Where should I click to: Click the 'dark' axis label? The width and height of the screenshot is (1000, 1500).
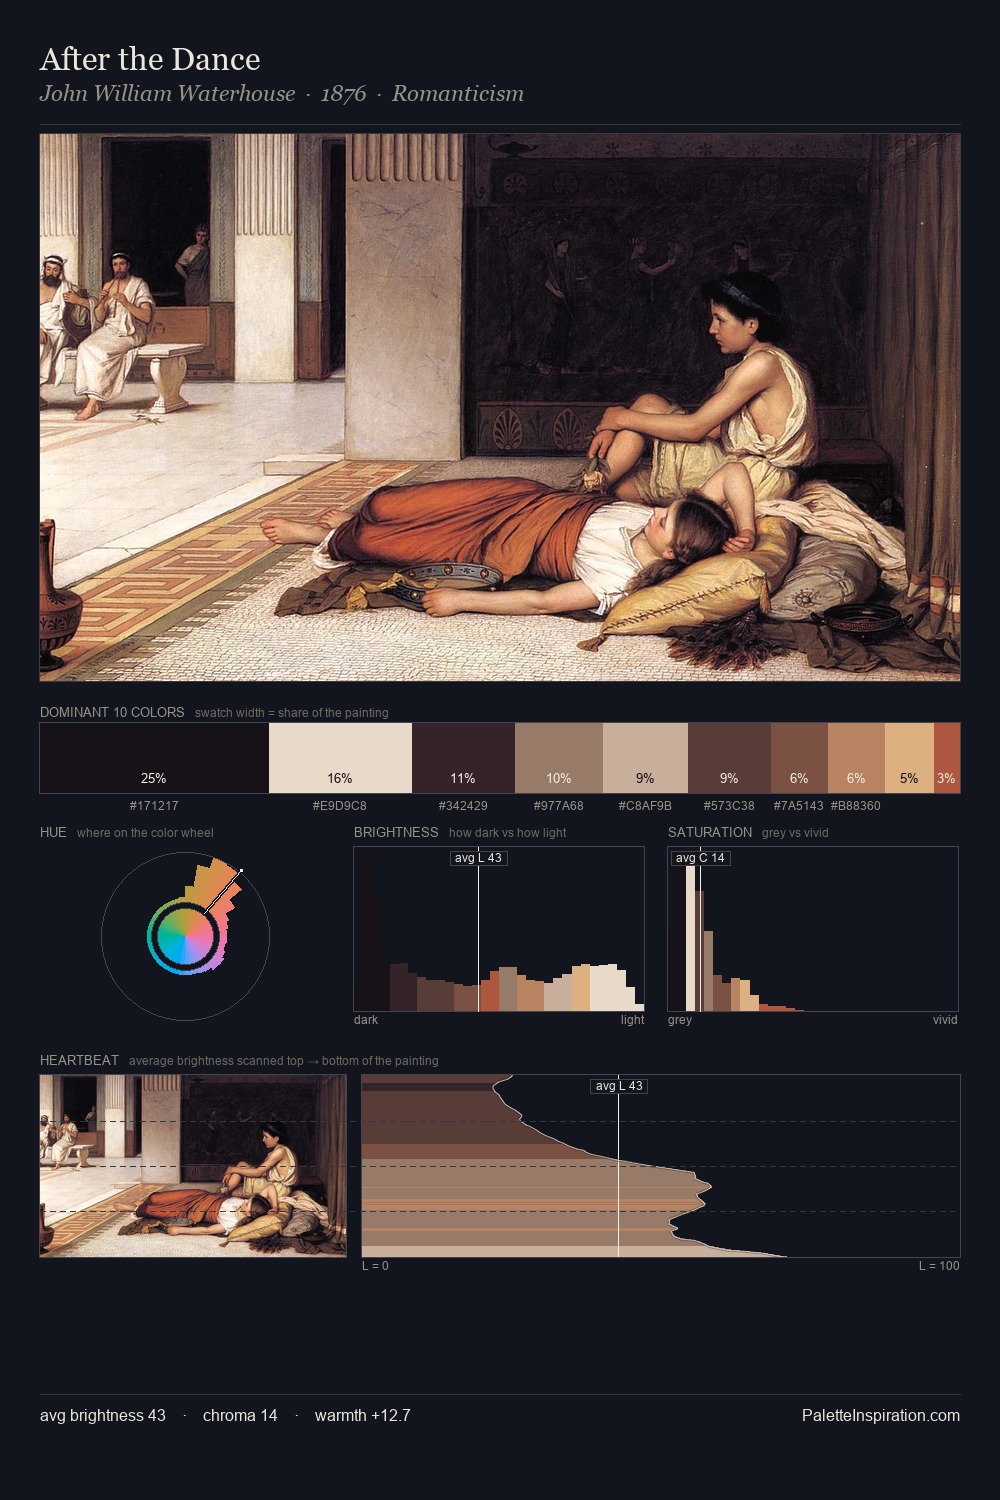click(x=366, y=1020)
